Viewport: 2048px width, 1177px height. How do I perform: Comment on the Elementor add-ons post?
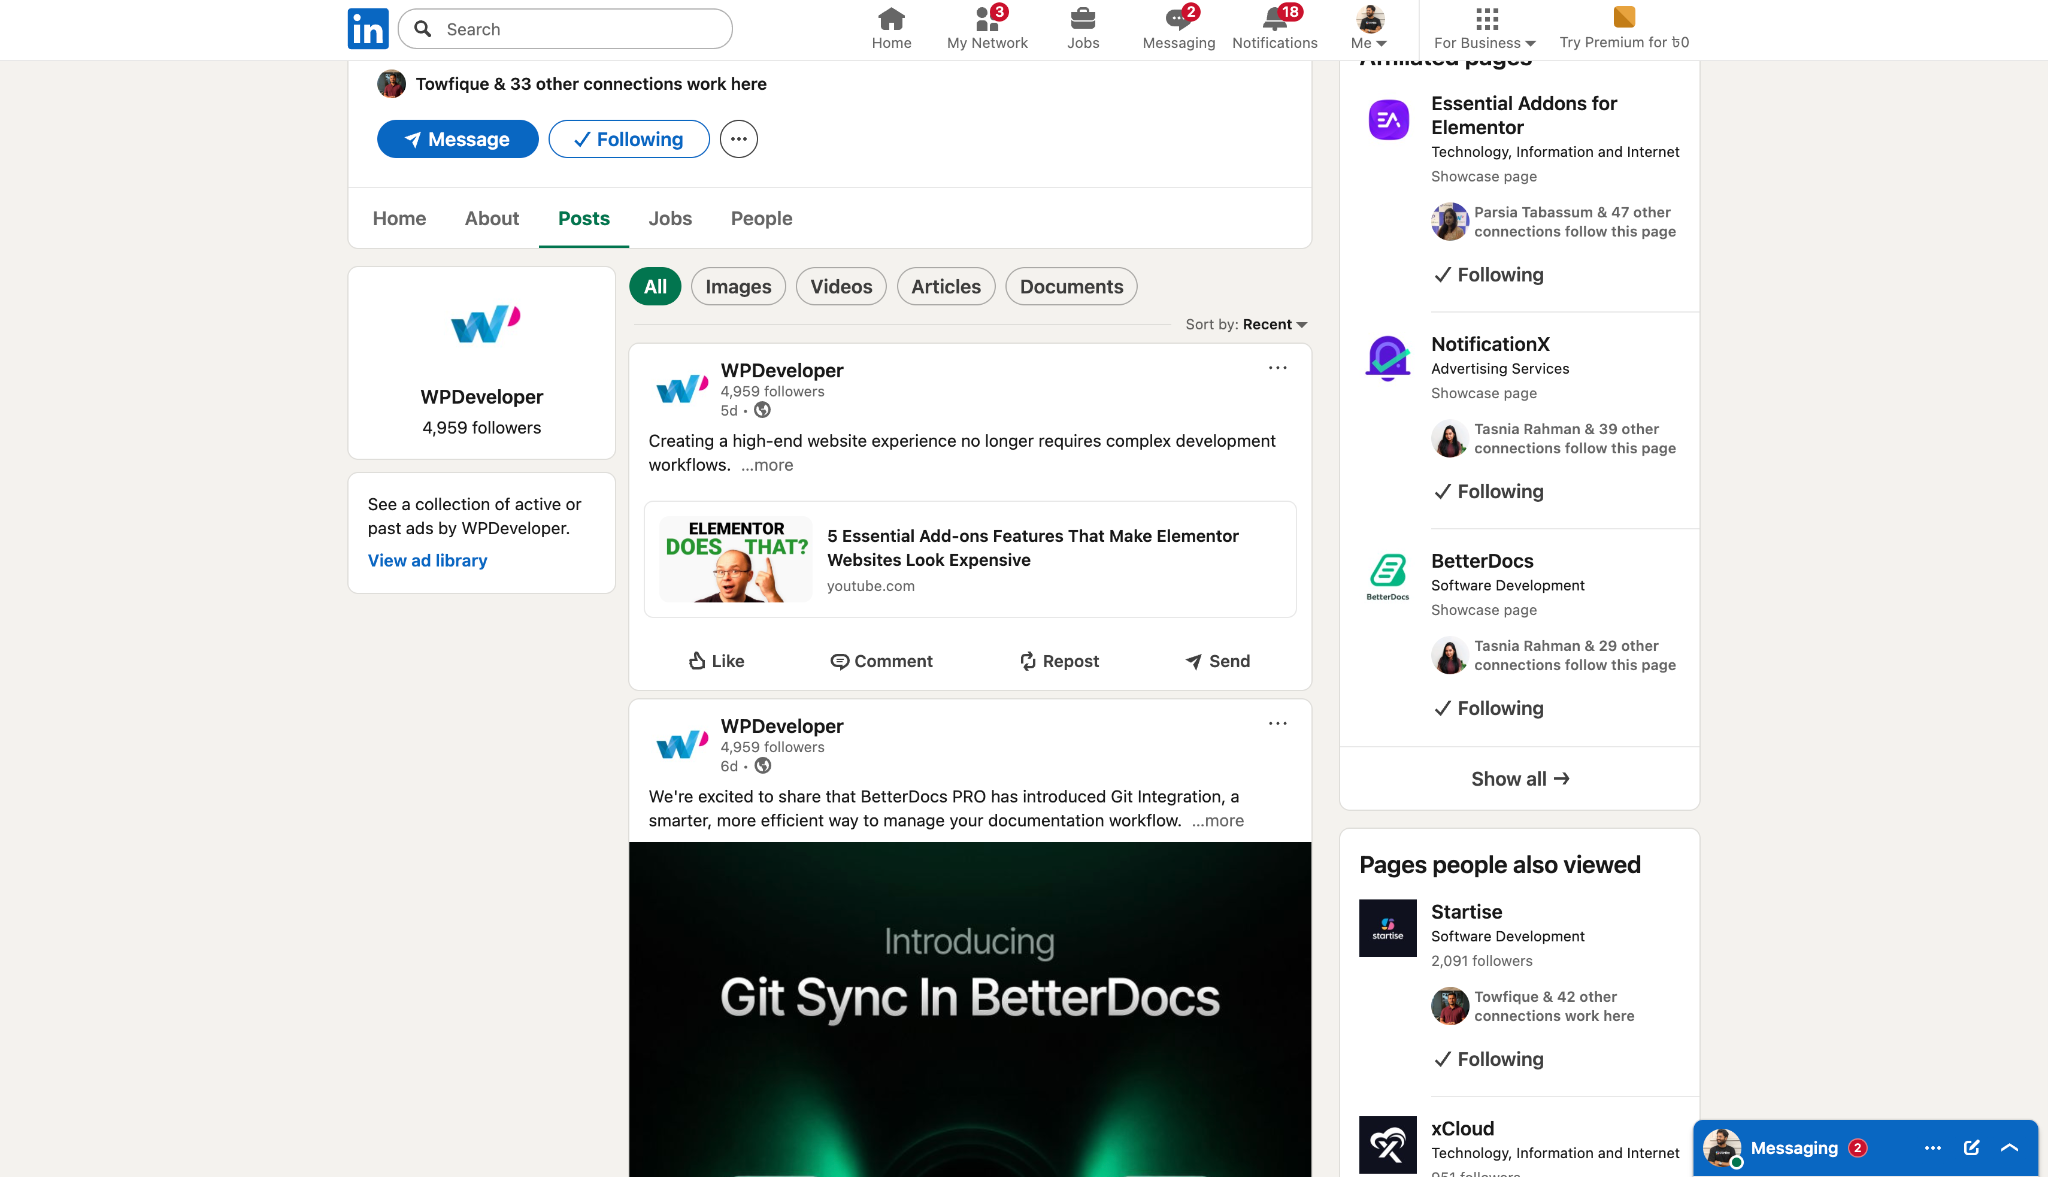pos(881,661)
